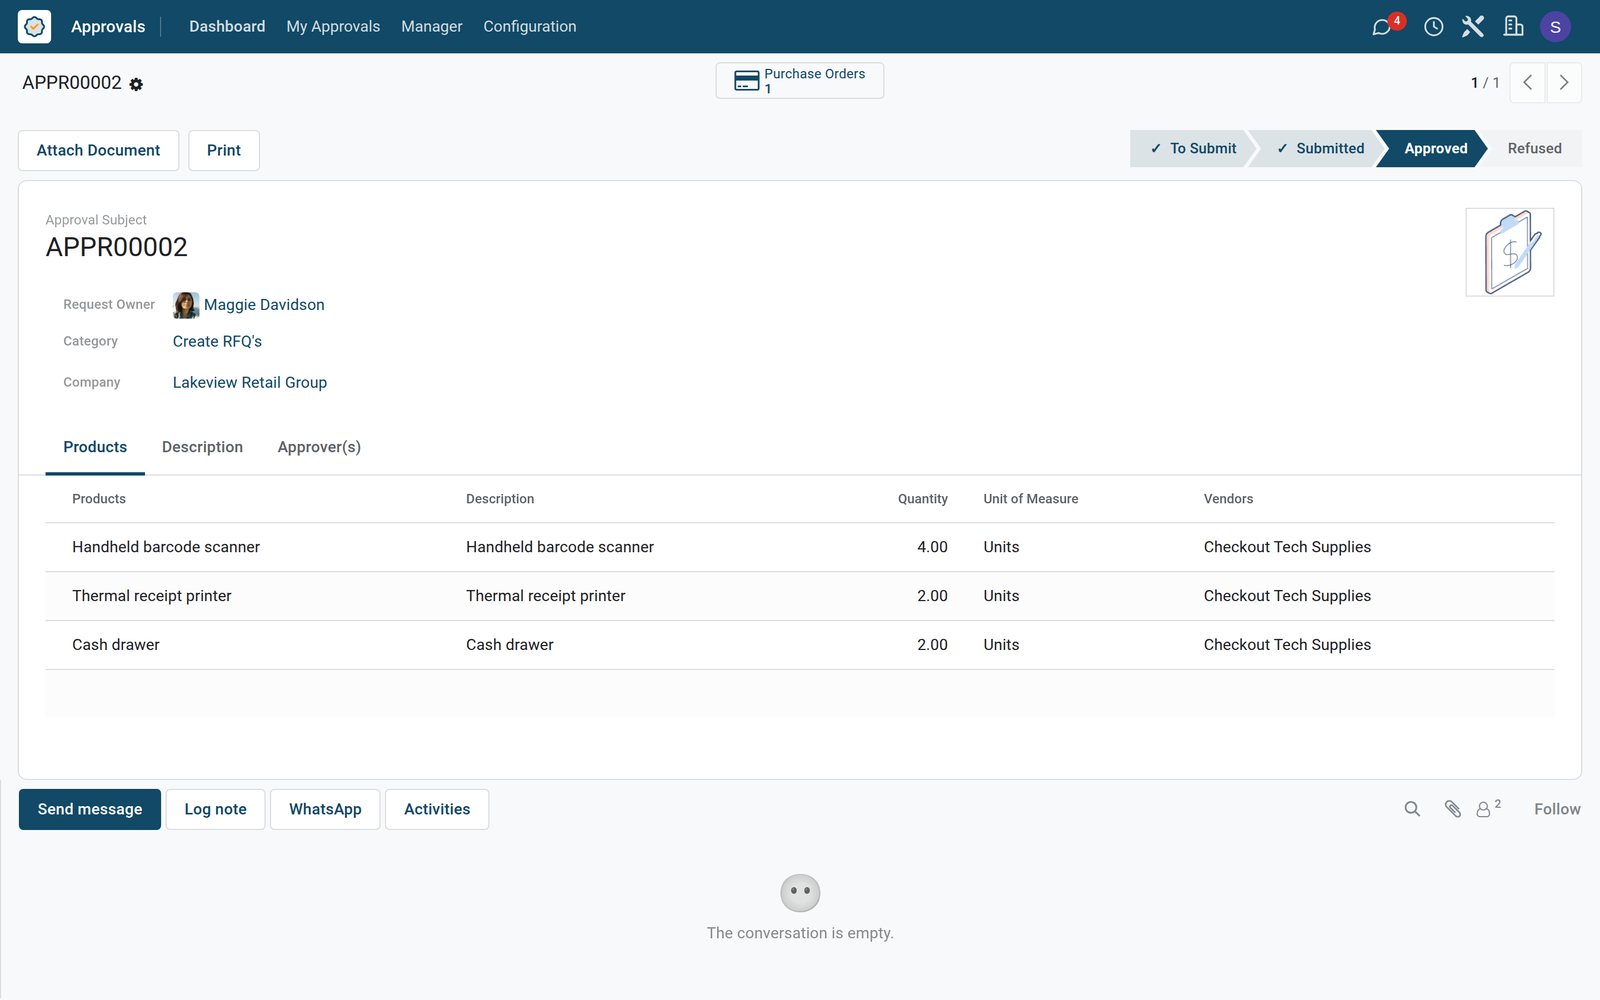Select Cash drawer product cell
The image size is (1600, 1000).
[116, 645]
